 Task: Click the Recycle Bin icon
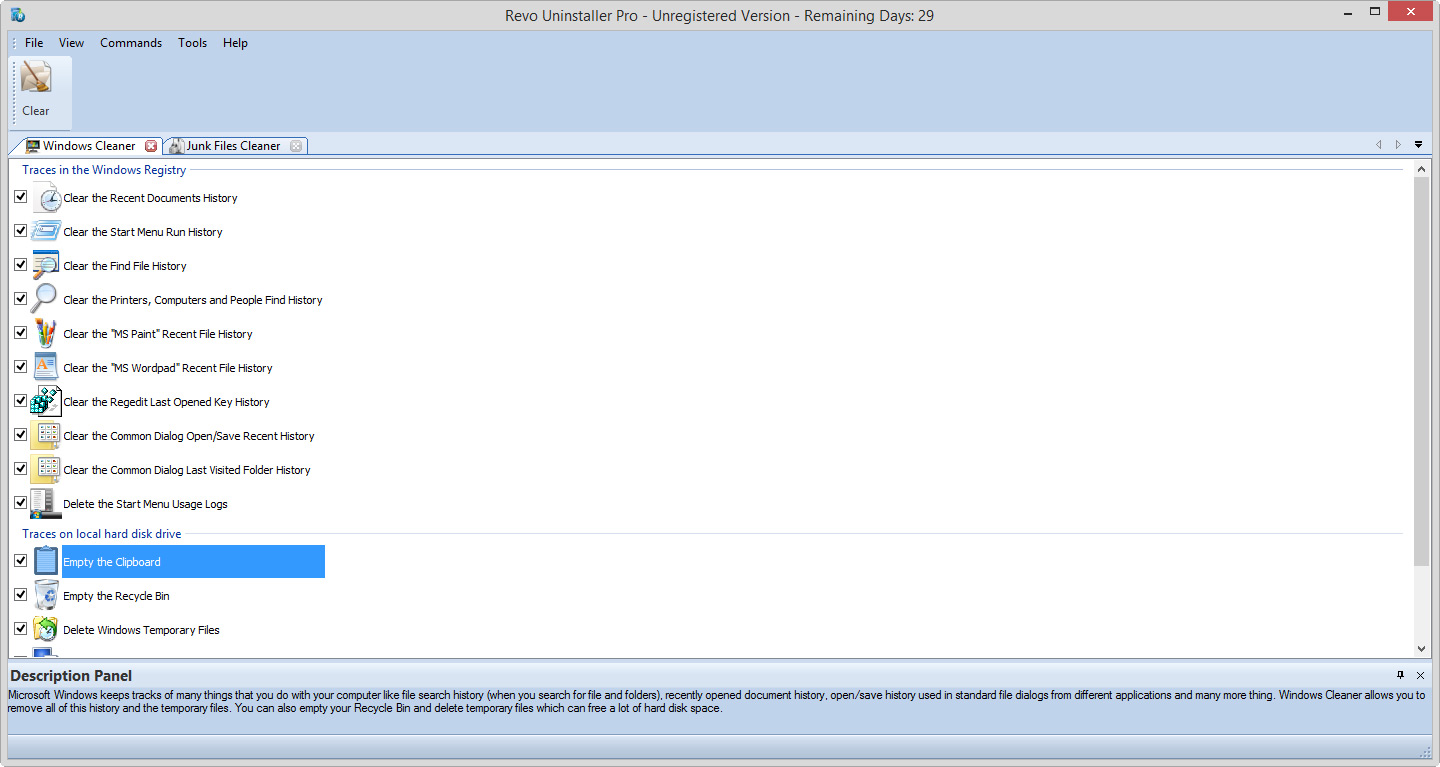coord(46,596)
